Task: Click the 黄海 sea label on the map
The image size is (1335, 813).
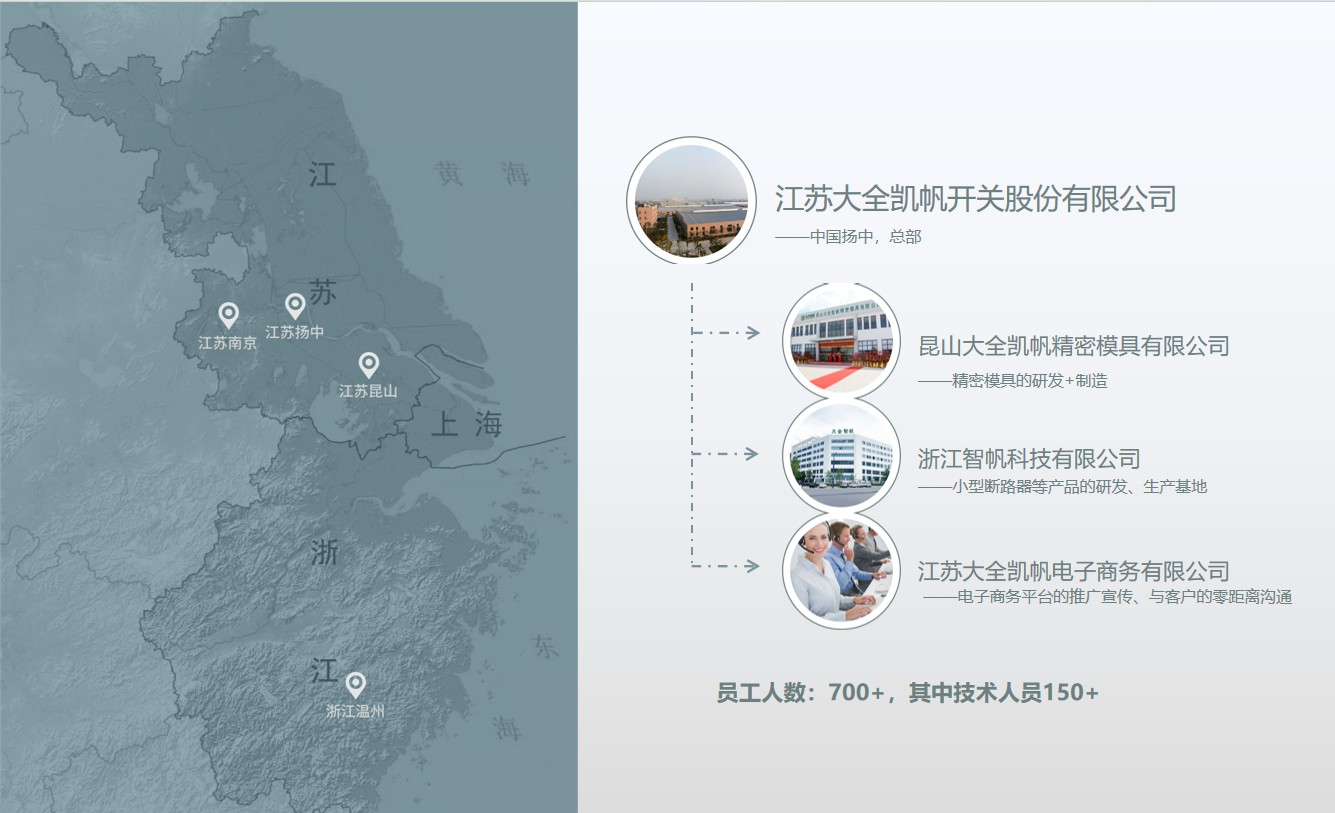Action: coord(483,174)
